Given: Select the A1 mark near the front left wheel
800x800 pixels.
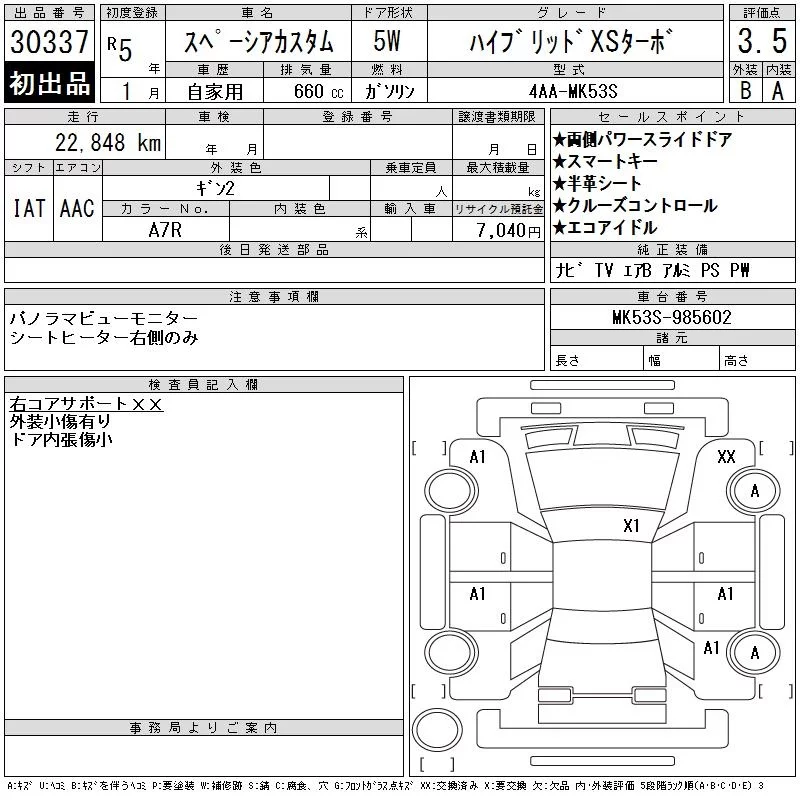Looking at the screenshot, I should point(478,457).
